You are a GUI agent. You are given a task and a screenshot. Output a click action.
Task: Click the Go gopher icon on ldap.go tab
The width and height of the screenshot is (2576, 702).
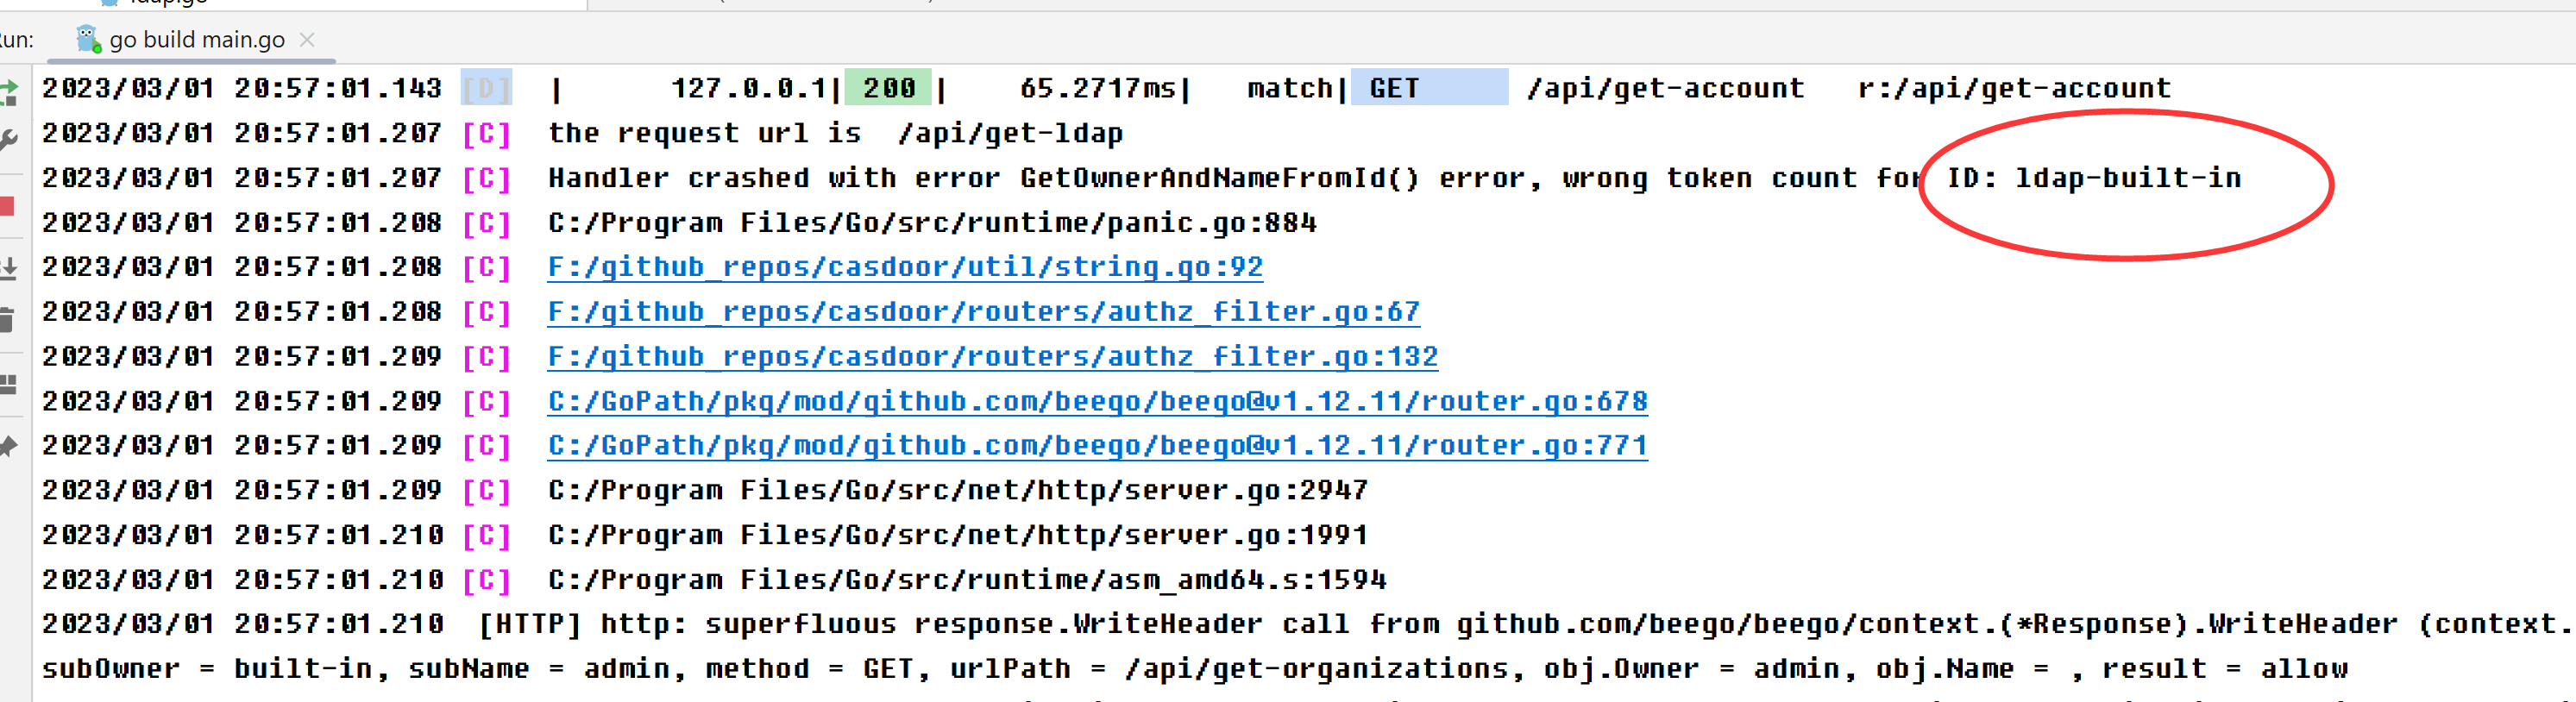point(108,3)
